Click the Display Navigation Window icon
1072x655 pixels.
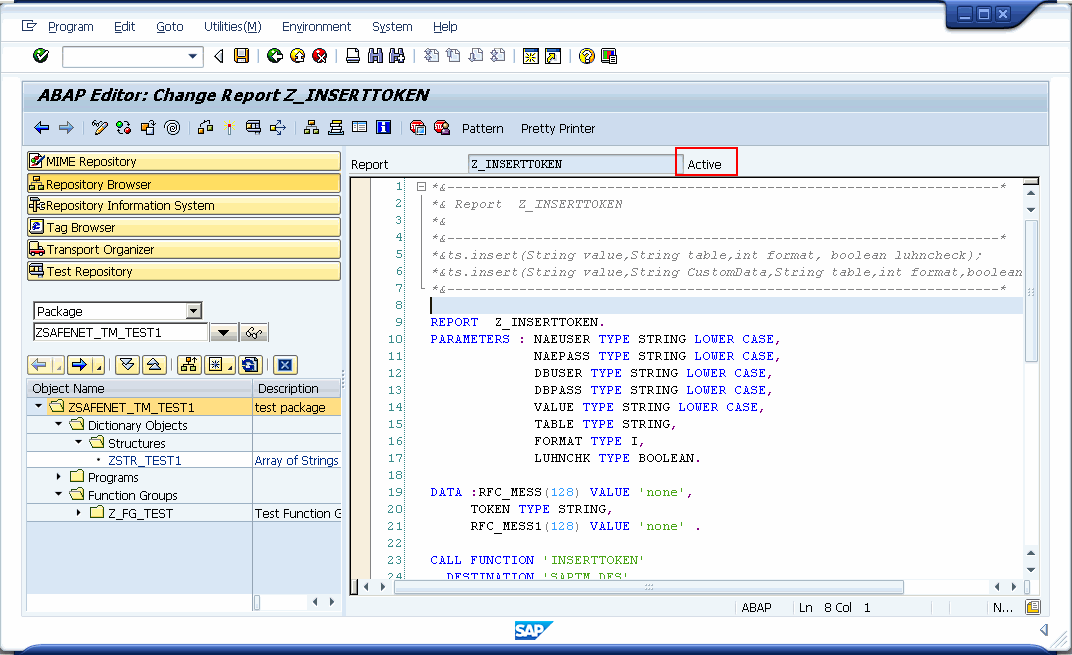click(x=336, y=128)
